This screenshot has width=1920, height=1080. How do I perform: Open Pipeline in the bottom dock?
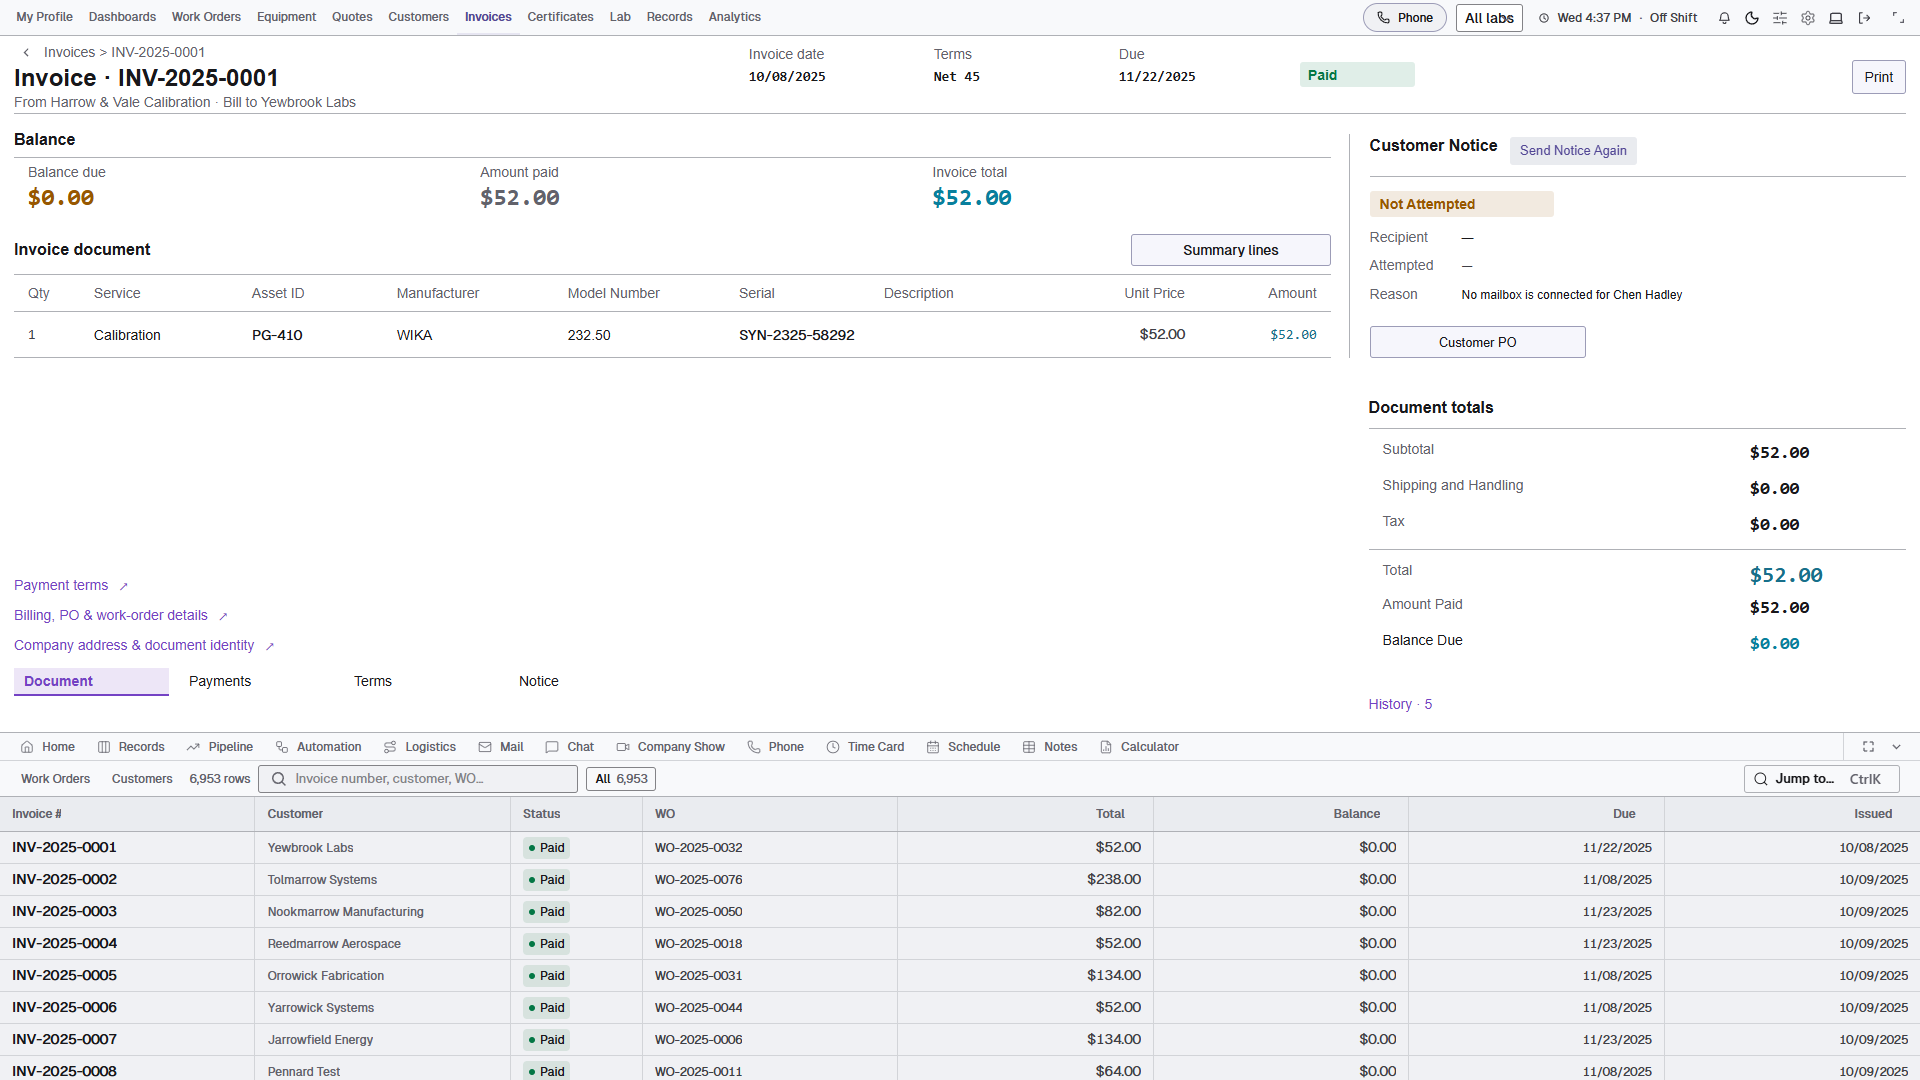pyautogui.click(x=220, y=747)
